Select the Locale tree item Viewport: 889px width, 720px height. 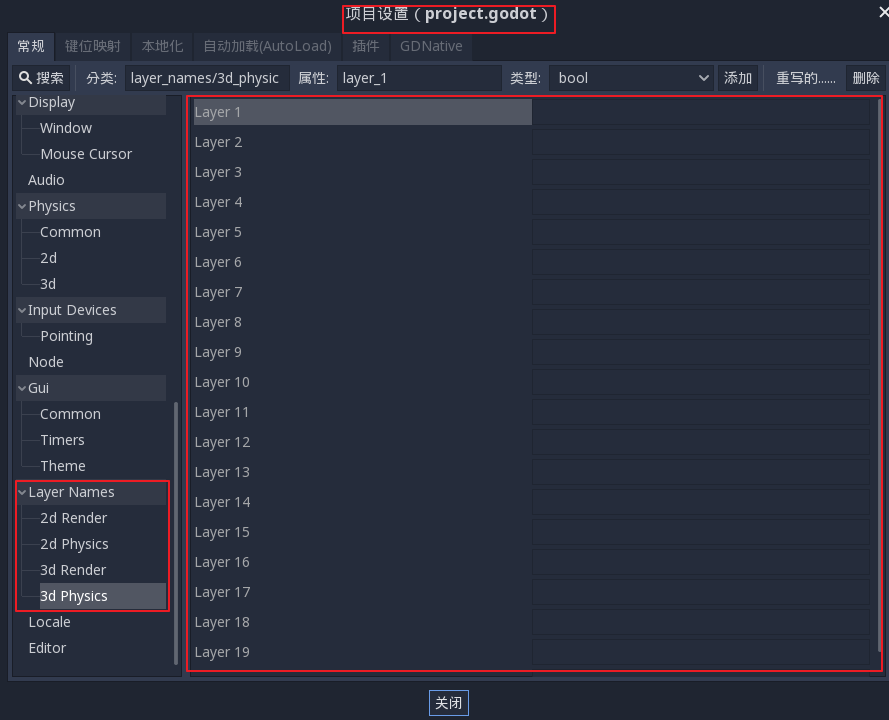(x=49, y=622)
